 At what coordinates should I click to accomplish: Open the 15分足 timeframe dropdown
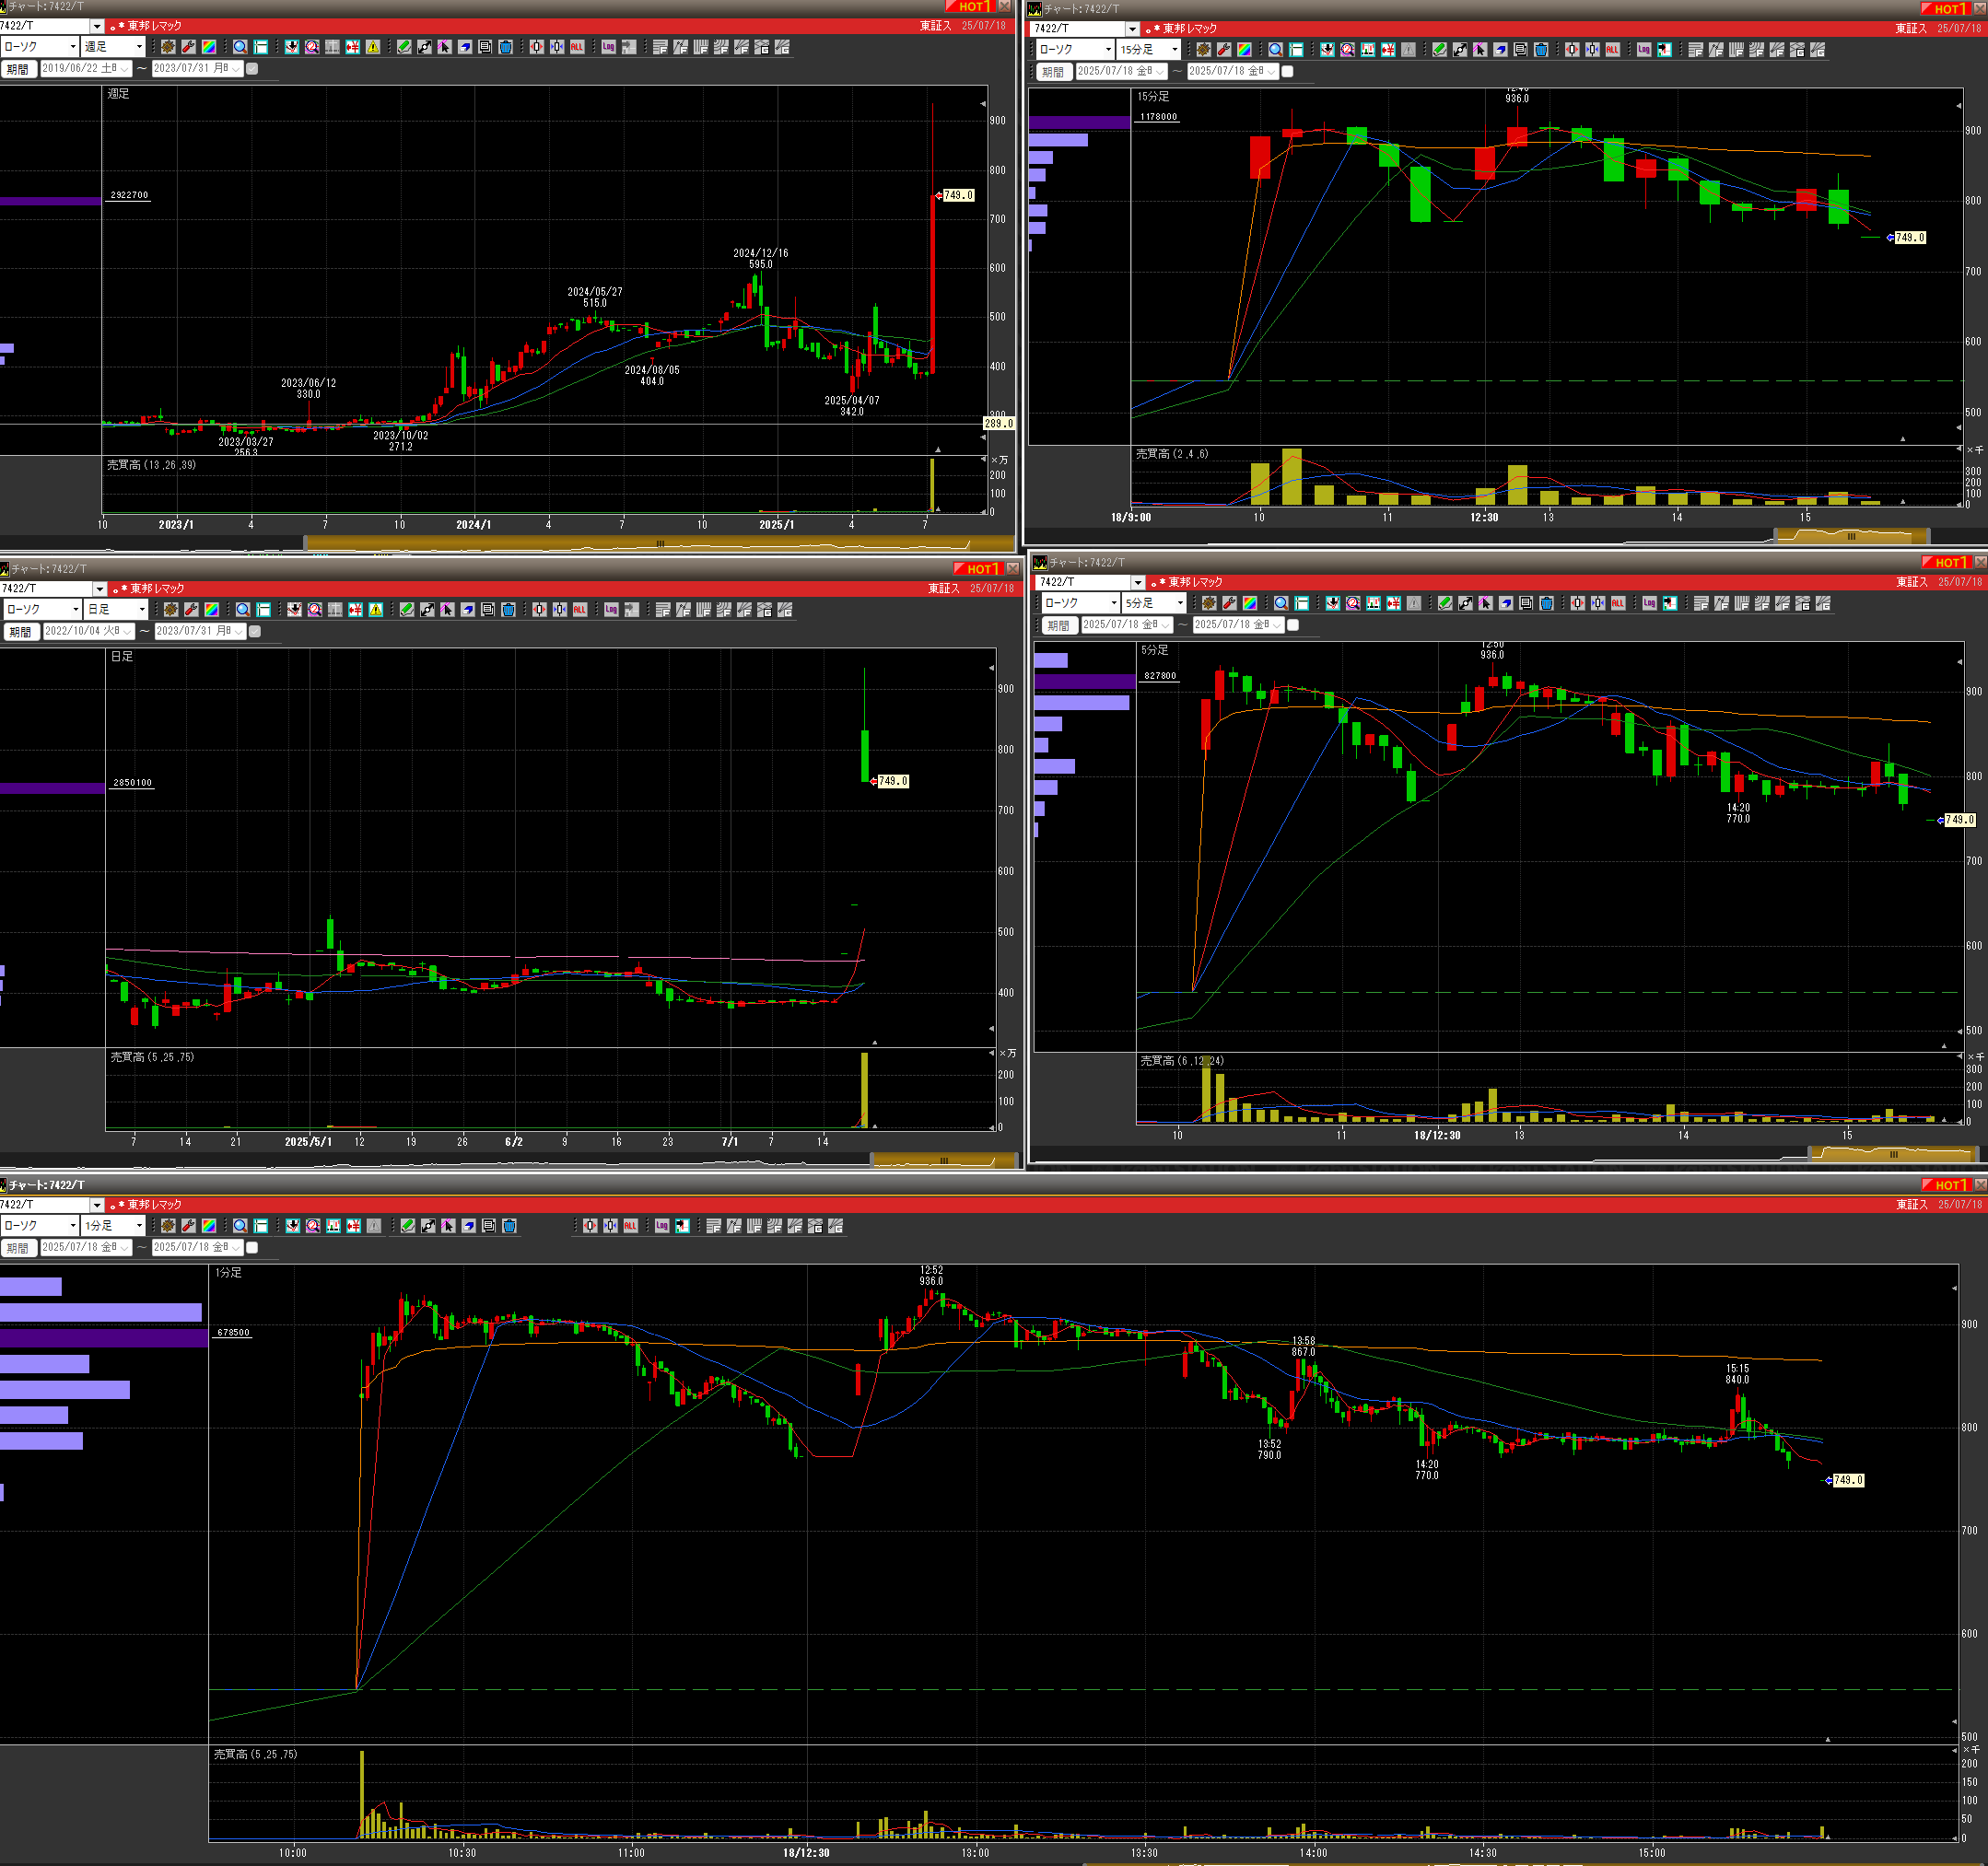(1150, 50)
